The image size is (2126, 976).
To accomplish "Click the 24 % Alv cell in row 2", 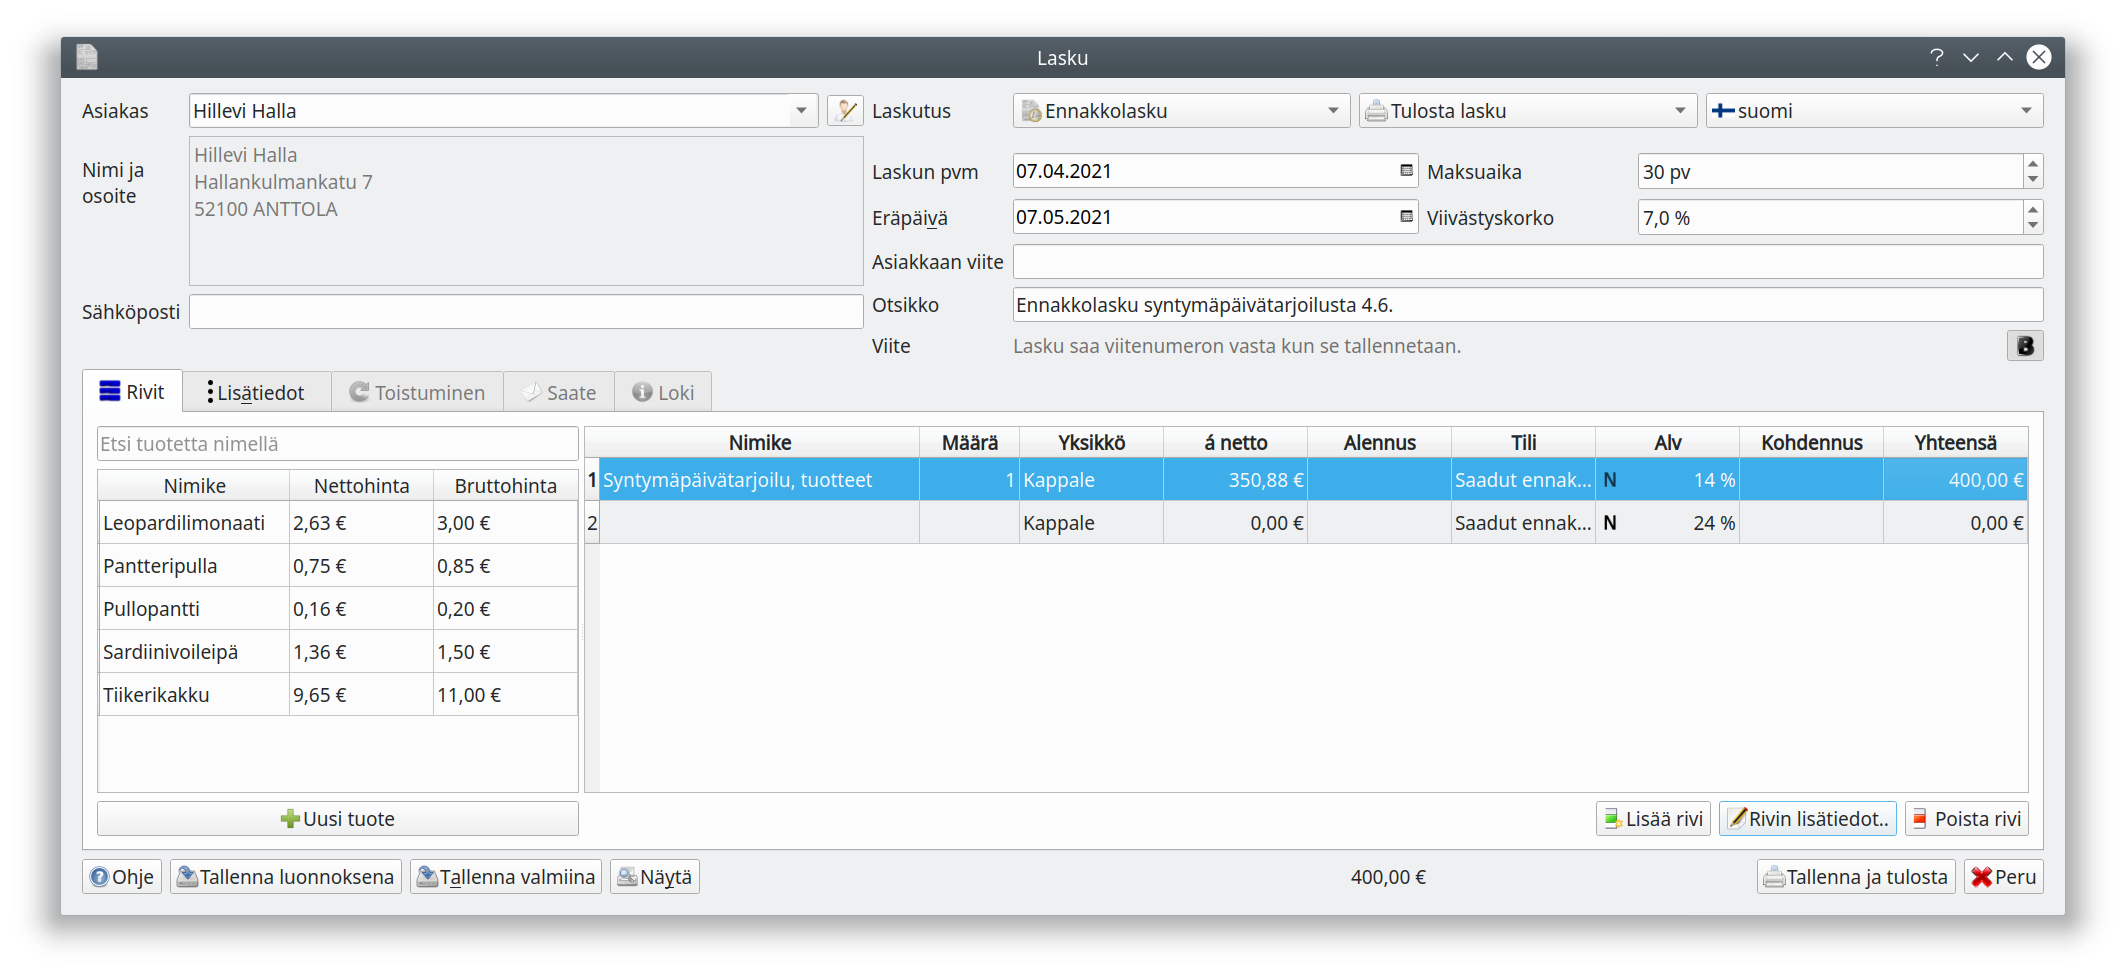I will 1667,523.
